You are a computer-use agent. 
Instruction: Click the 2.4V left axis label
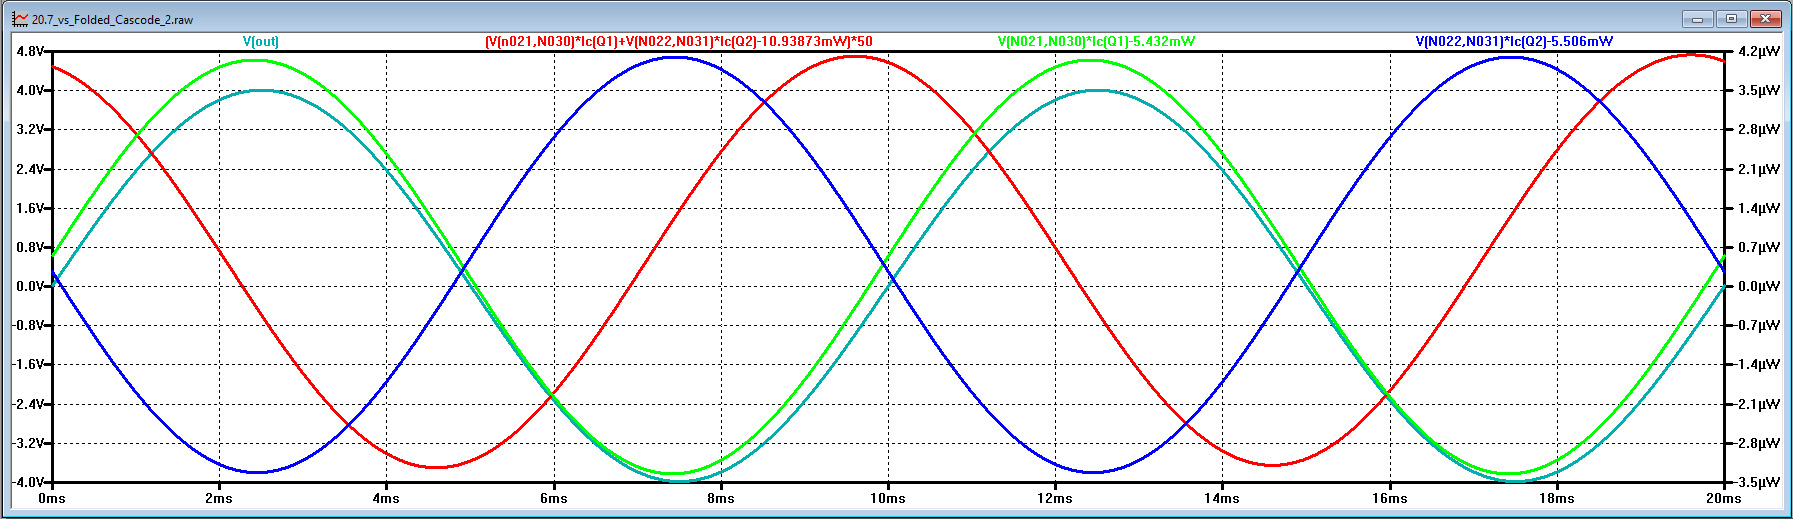(30, 169)
